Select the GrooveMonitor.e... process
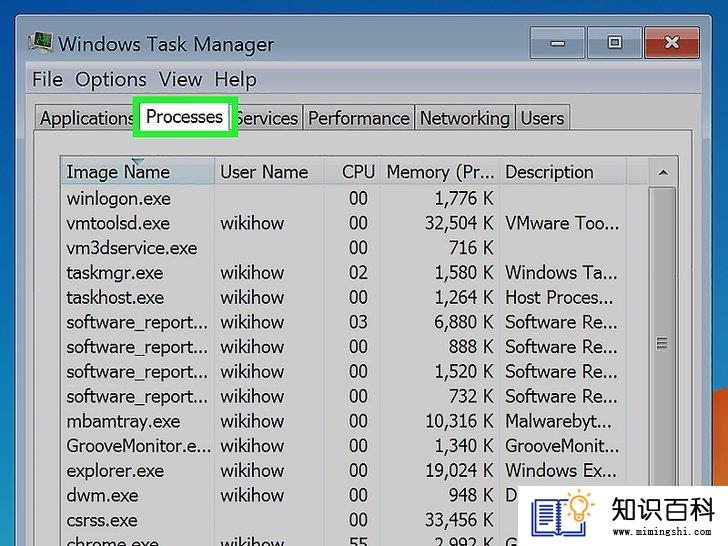 pos(355,446)
